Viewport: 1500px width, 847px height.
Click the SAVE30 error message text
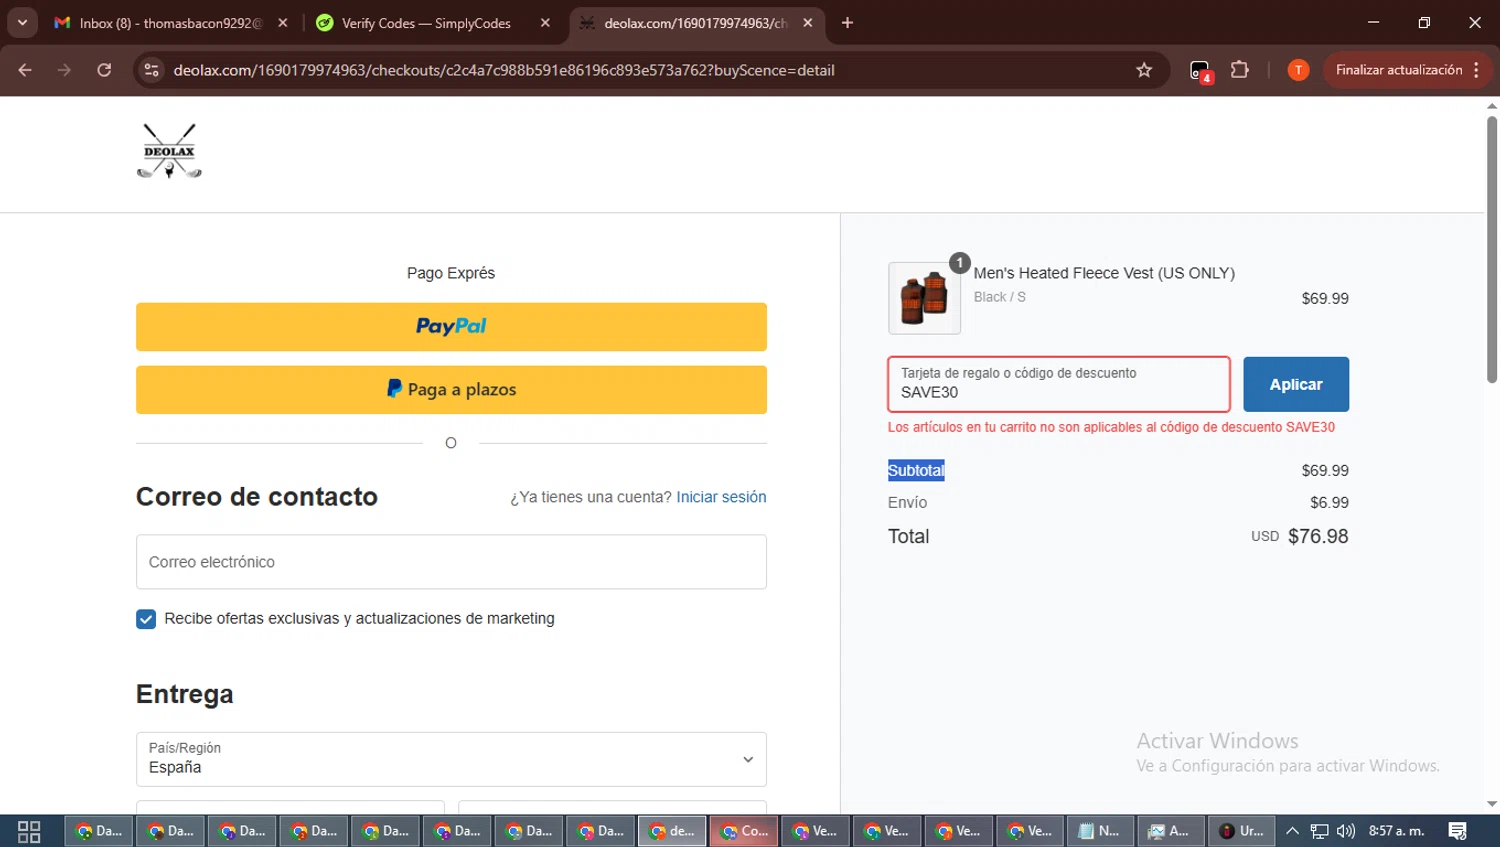pos(1111,427)
